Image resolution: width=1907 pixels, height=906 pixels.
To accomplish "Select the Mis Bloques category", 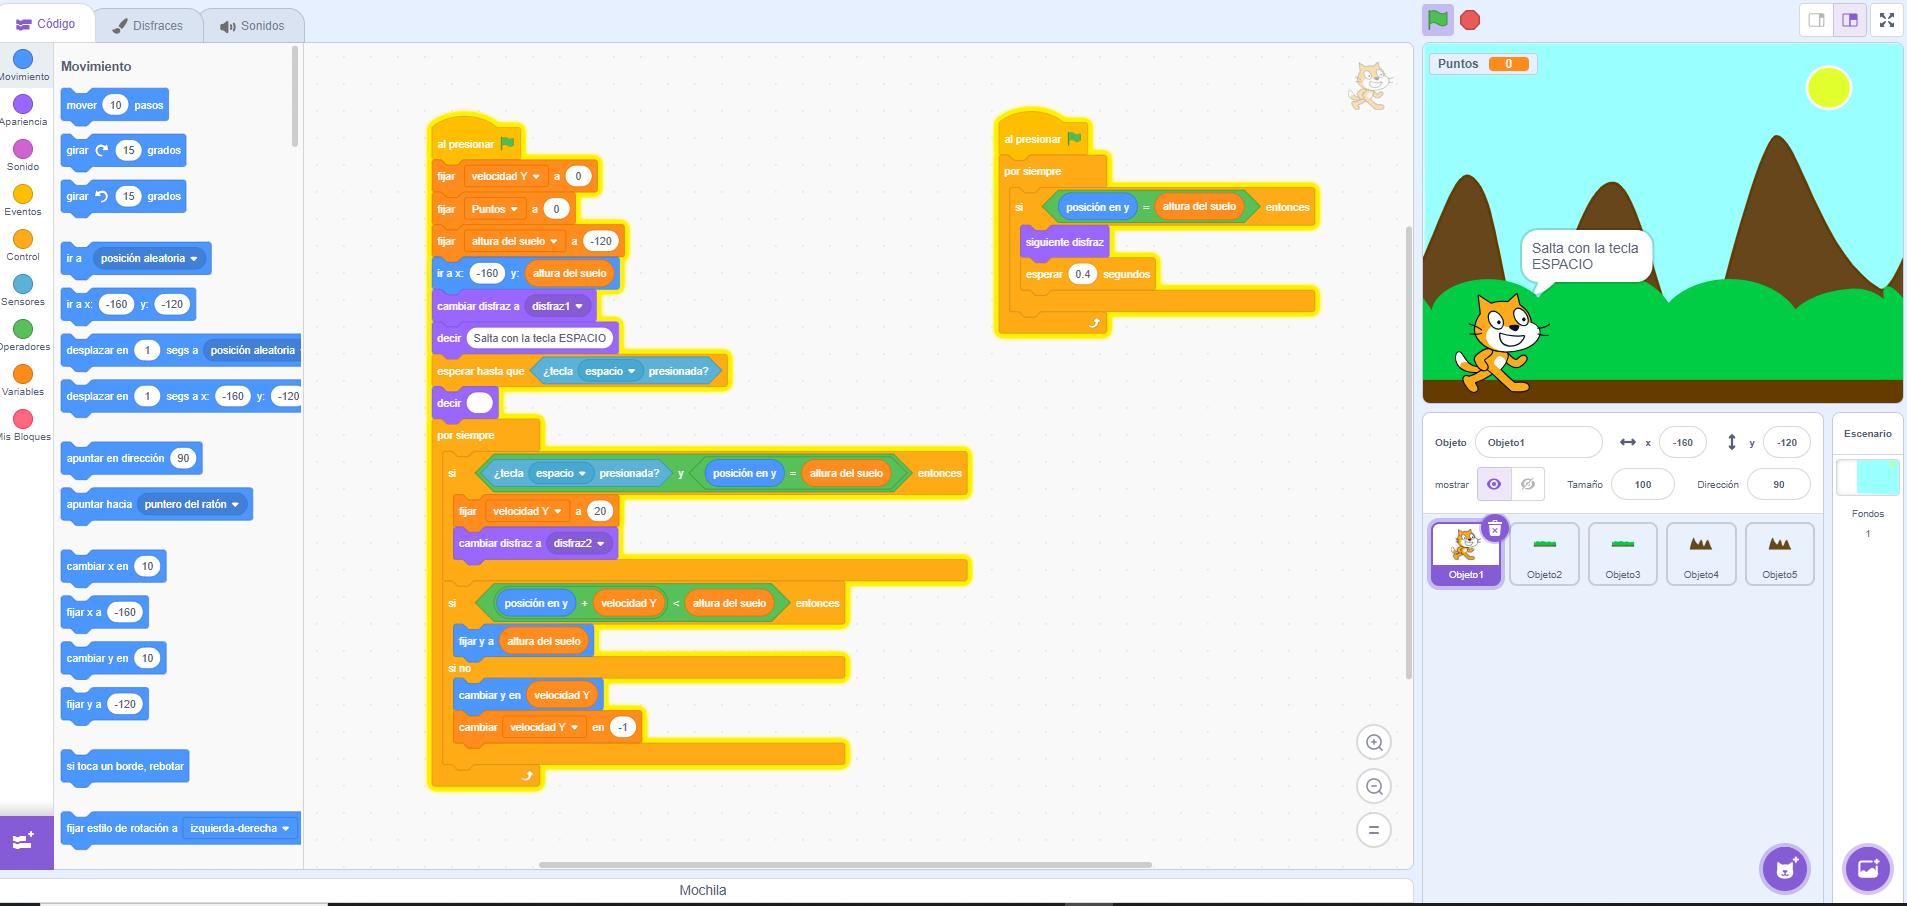I will click(24, 426).
